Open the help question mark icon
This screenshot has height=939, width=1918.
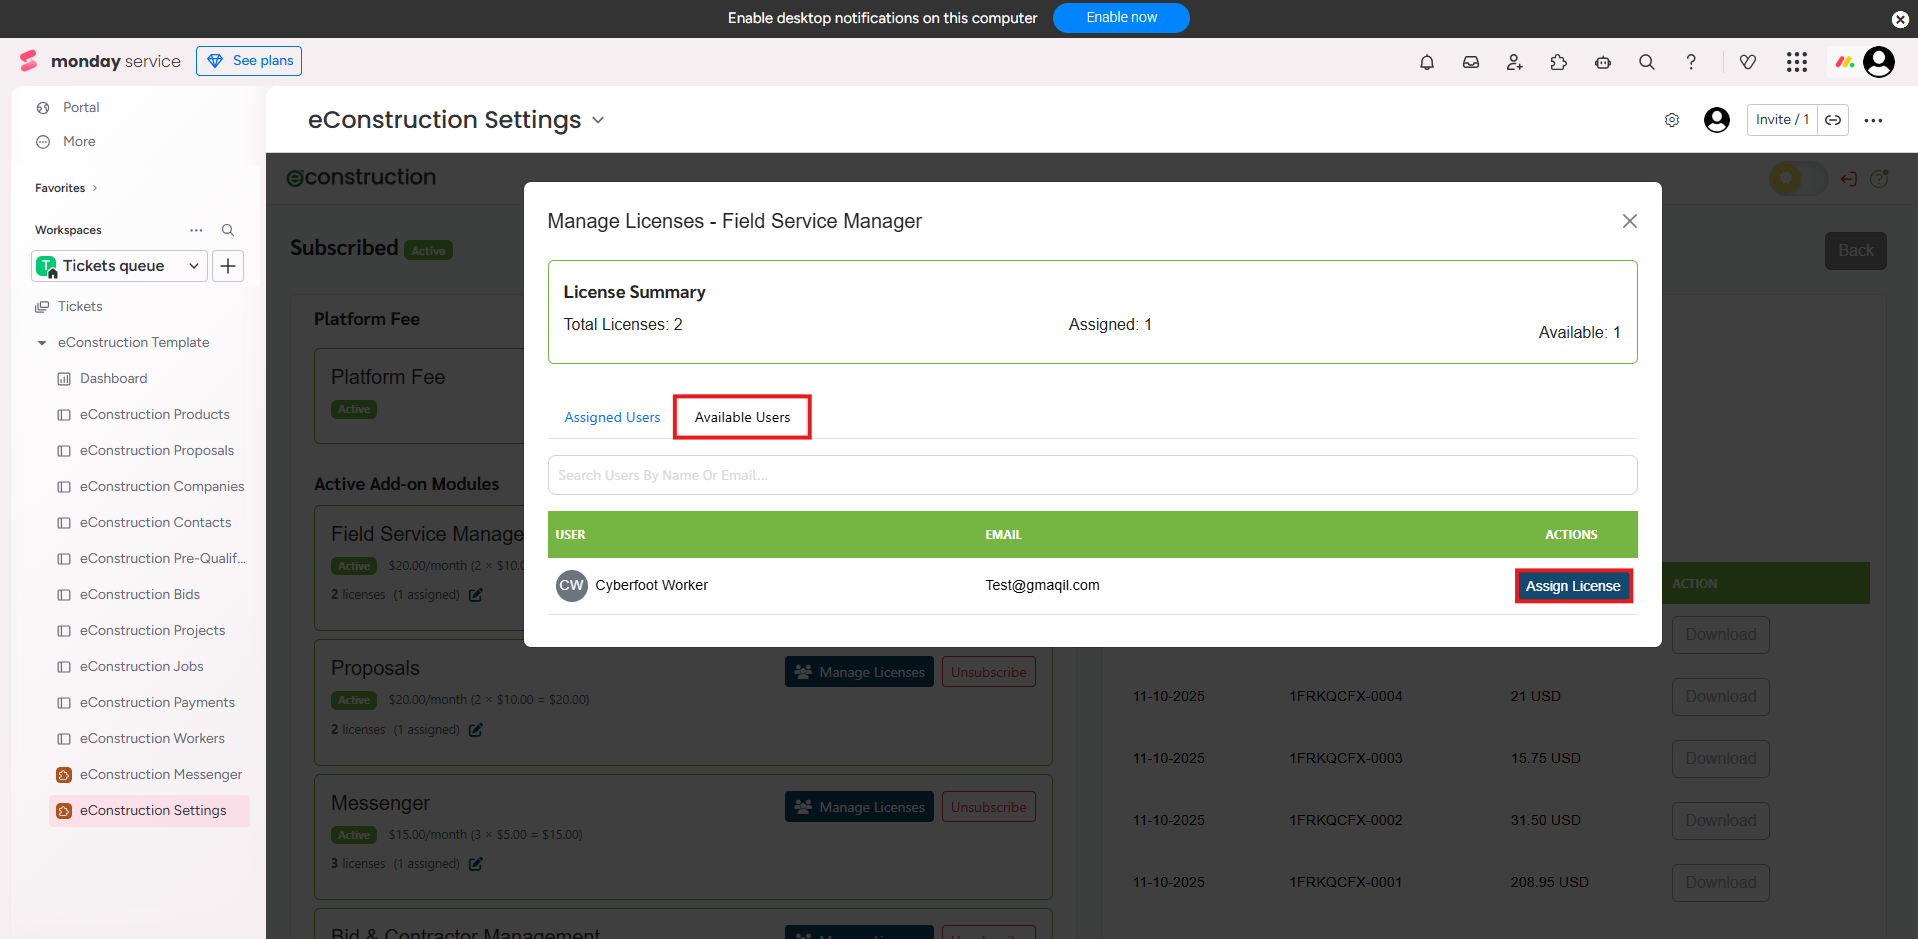[1691, 62]
